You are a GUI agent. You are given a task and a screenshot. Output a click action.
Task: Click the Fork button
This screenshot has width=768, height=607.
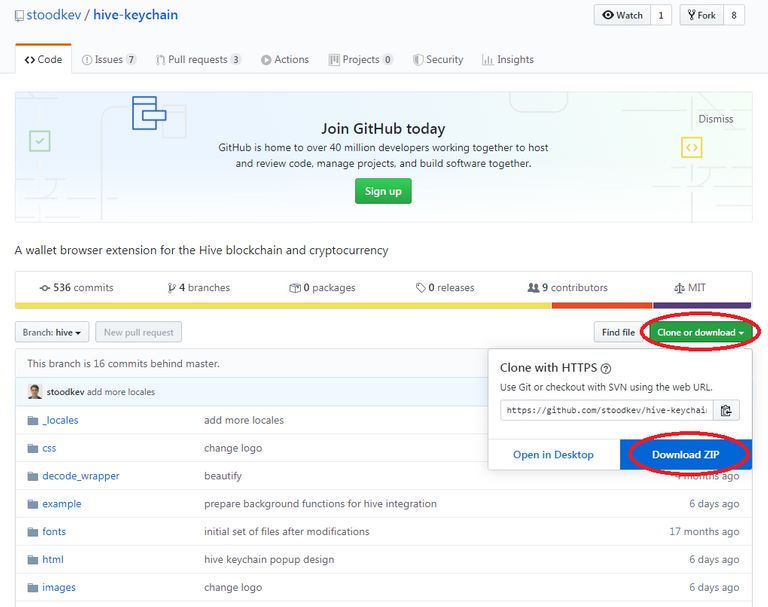pos(701,15)
